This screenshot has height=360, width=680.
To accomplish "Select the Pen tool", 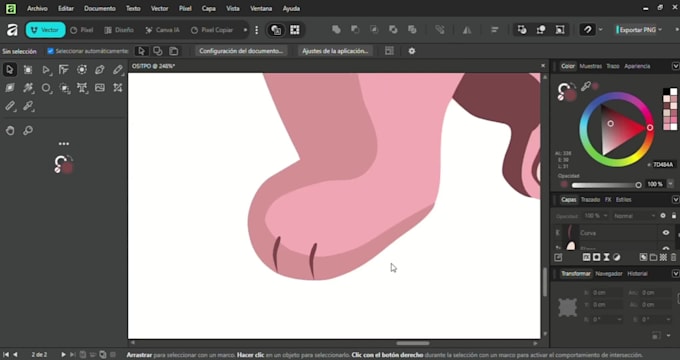I will pyautogui.click(x=100, y=70).
